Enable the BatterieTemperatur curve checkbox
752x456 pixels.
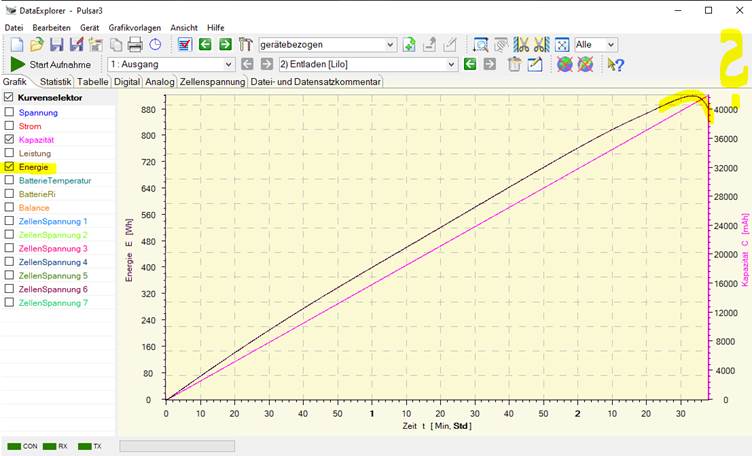click(9, 180)
